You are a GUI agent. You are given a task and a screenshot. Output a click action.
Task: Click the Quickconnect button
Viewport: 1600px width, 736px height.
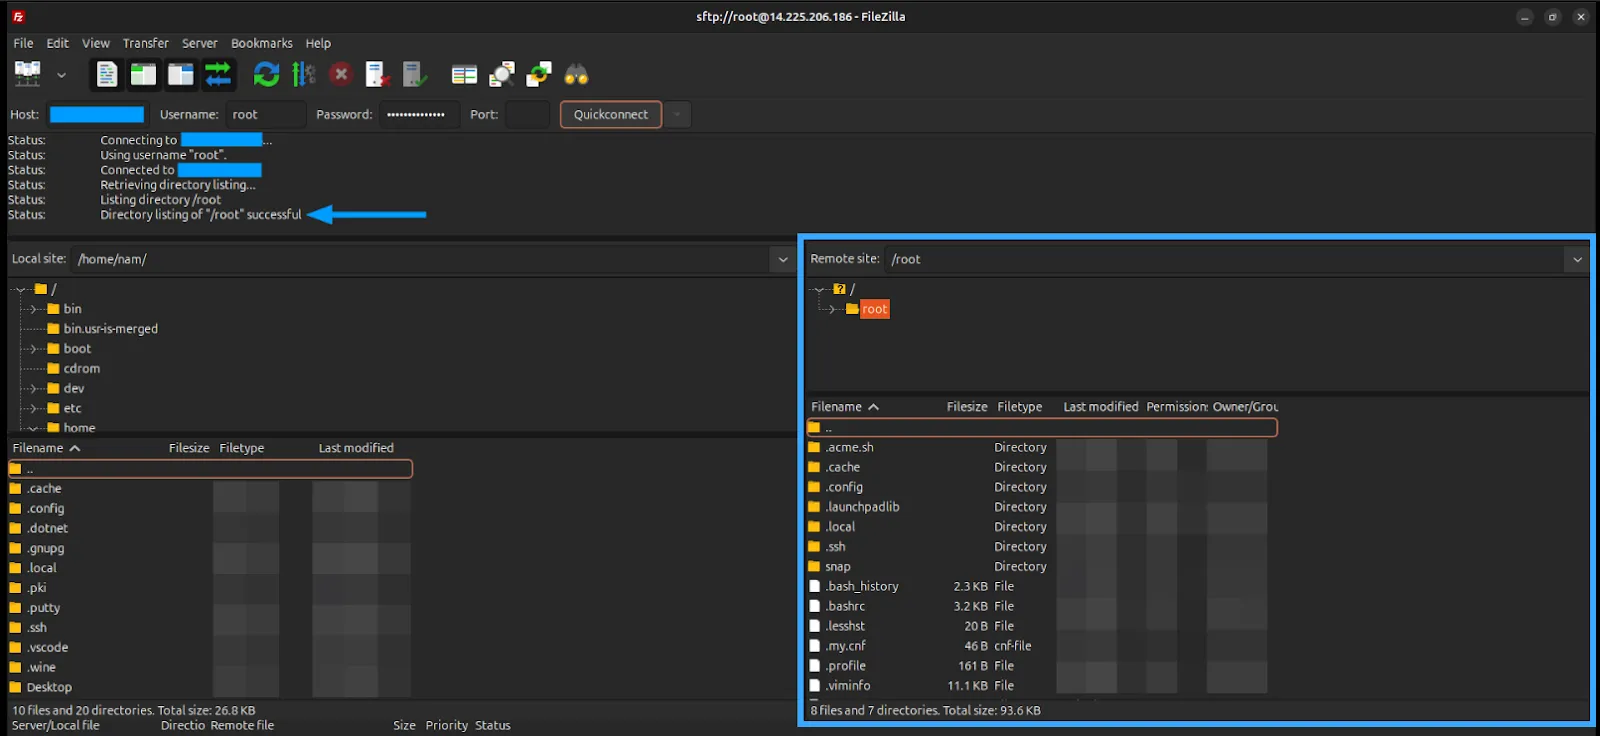pyautogui.click(x=611, y=114)
